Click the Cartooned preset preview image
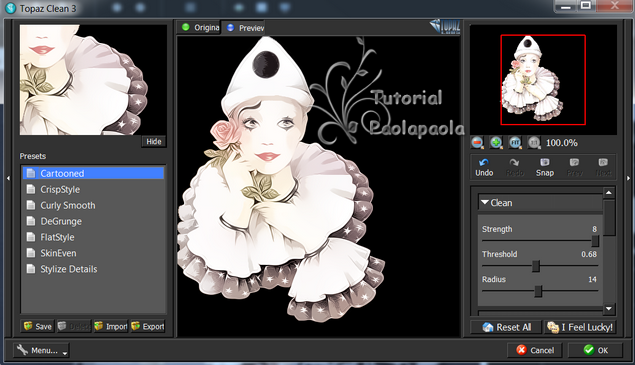The width and height of the screenshot is (635, 365). click(x=93, y=80)
